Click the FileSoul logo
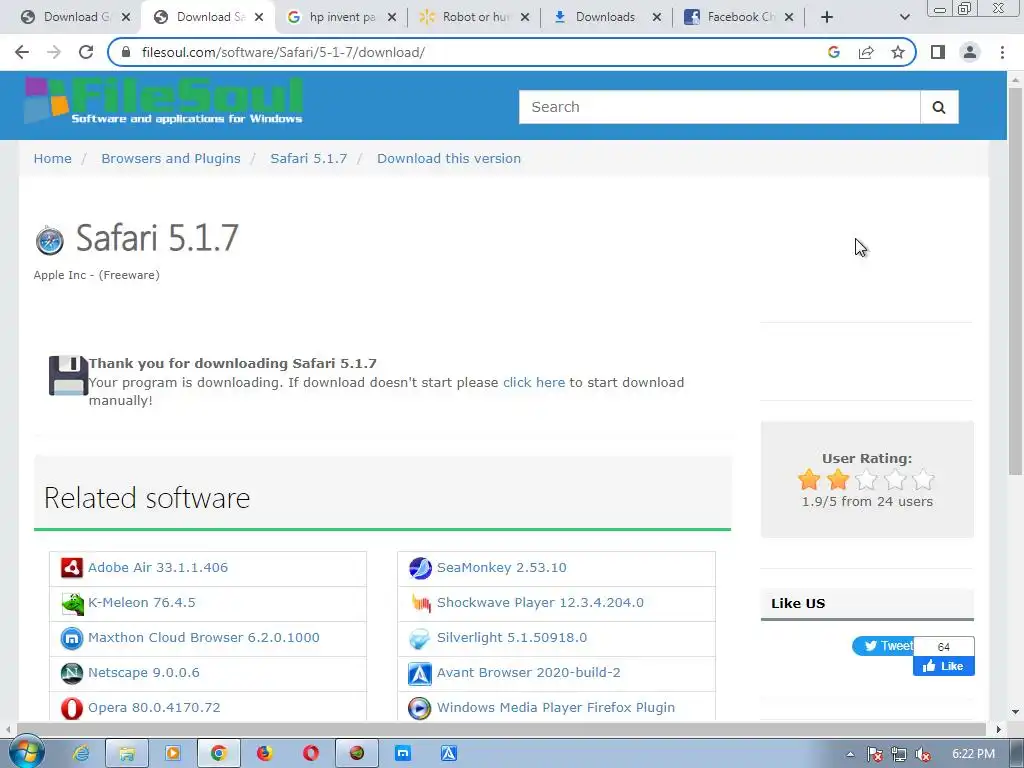This screenshot has height=768, width=1024. 164,101
